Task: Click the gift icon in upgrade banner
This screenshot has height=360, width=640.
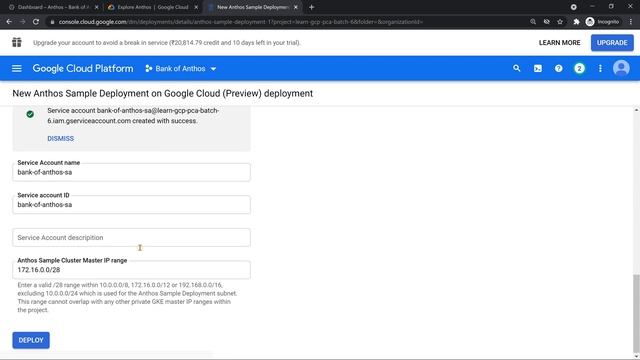Action: pos(17,42)
